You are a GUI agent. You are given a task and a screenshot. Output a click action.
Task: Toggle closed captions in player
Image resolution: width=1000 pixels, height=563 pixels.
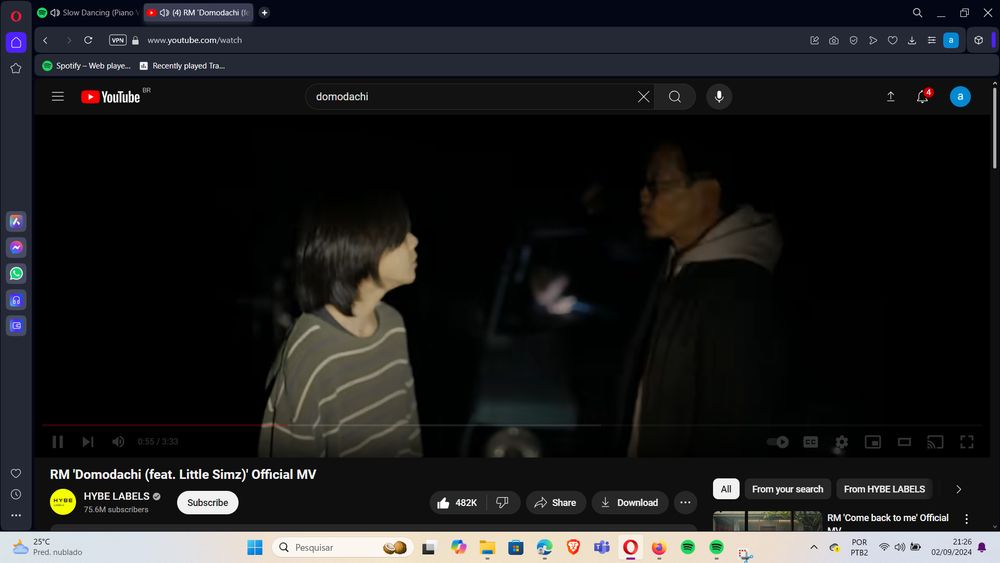click(x=810, y=442)
